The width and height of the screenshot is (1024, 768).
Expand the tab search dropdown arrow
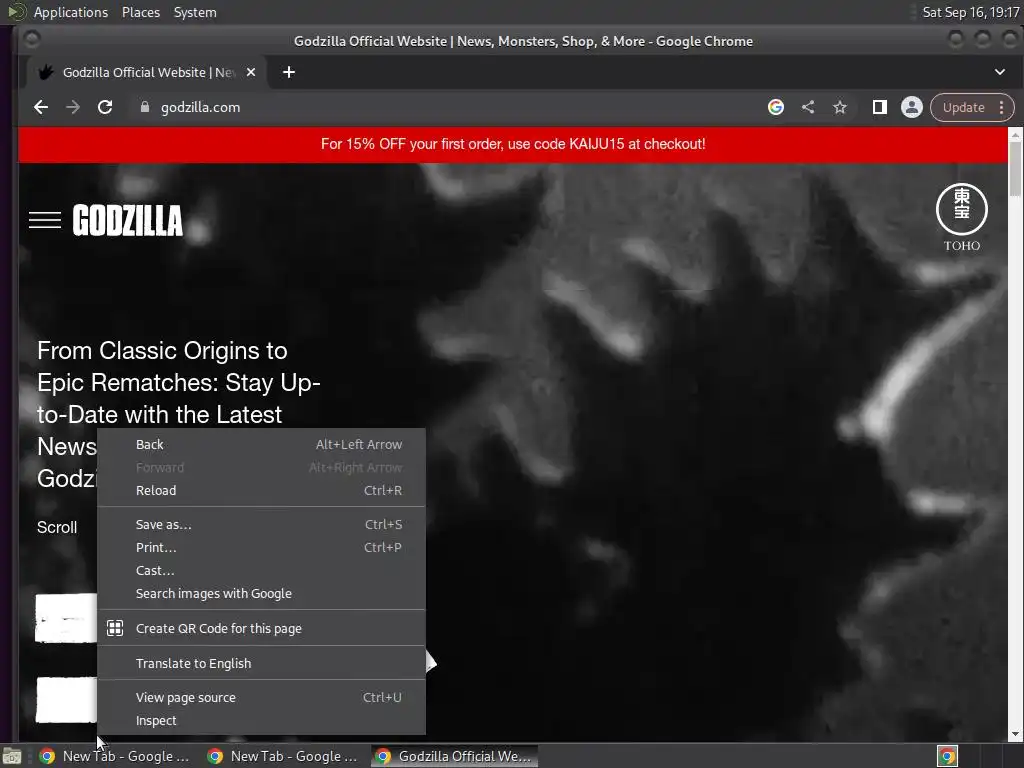tap(1000, 72)
